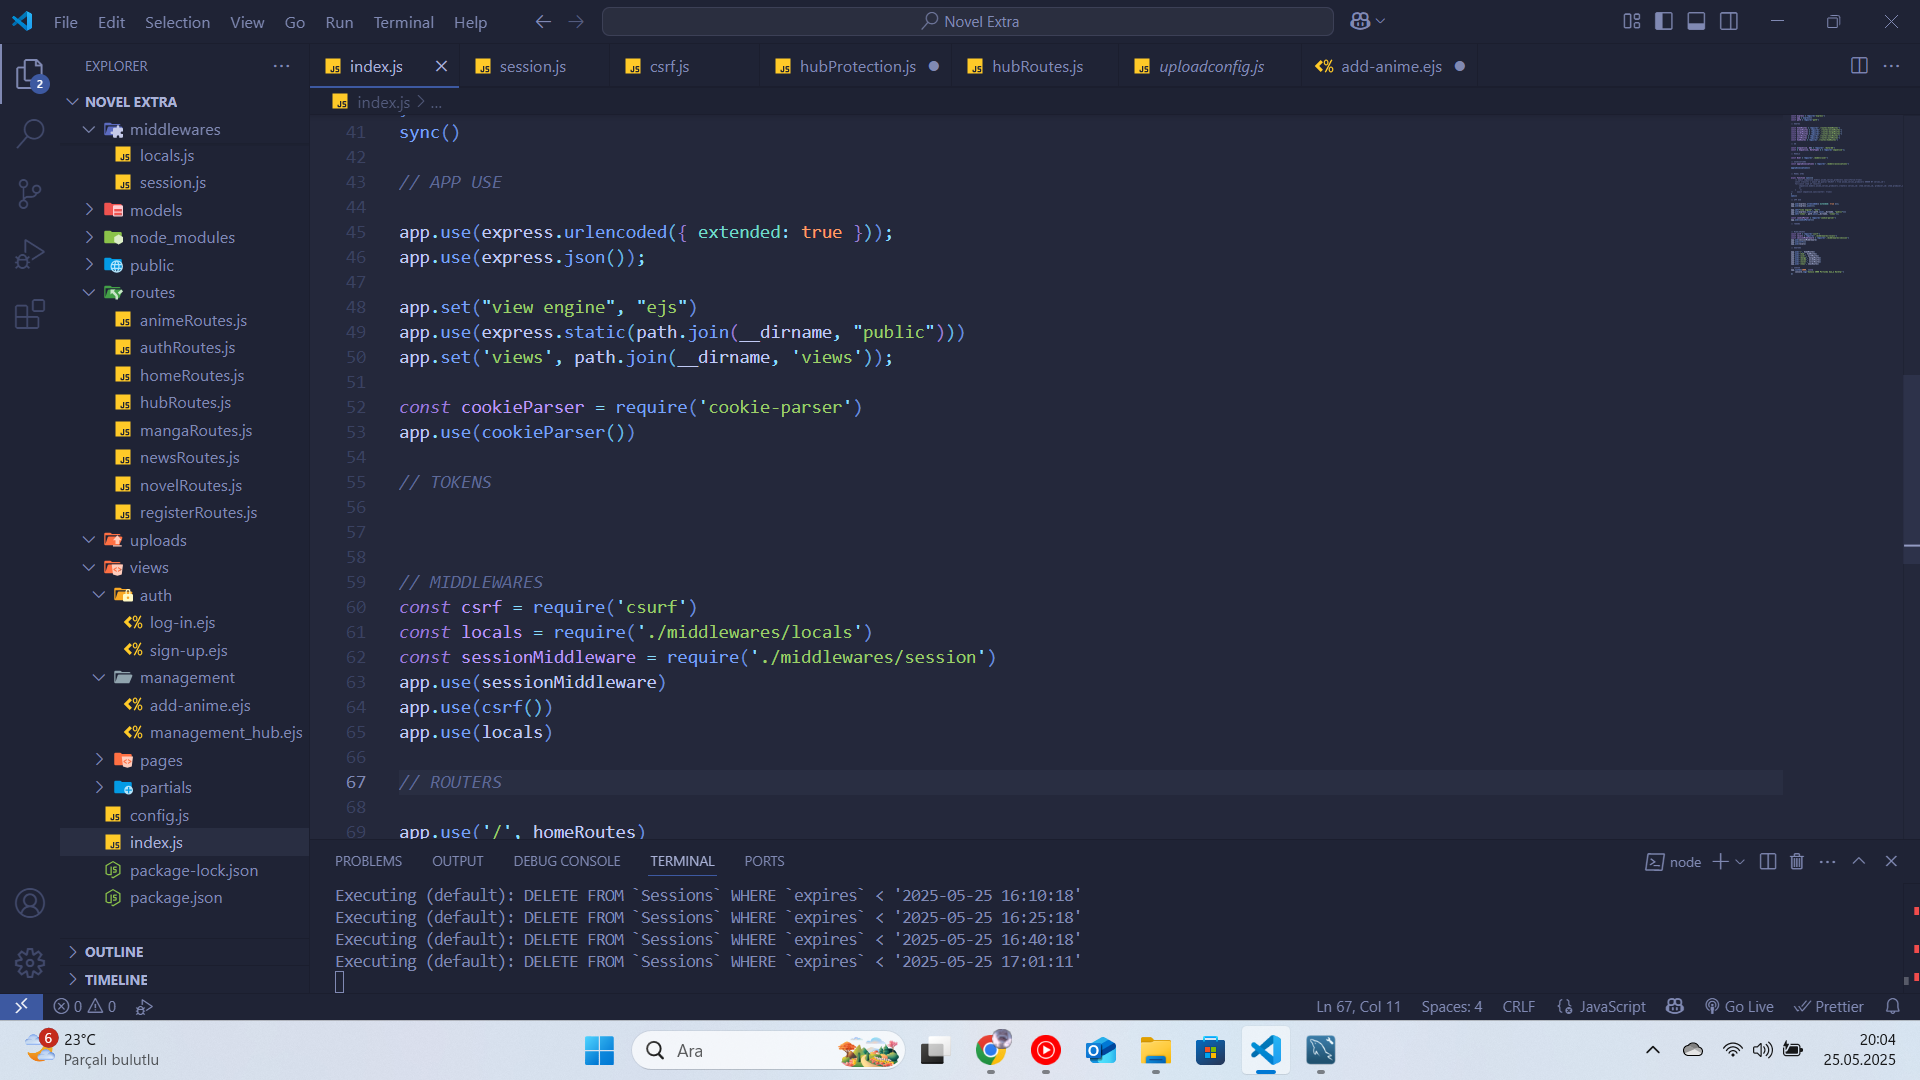
Task: Expand the OUTLINE section
Action: click(114, 952)
